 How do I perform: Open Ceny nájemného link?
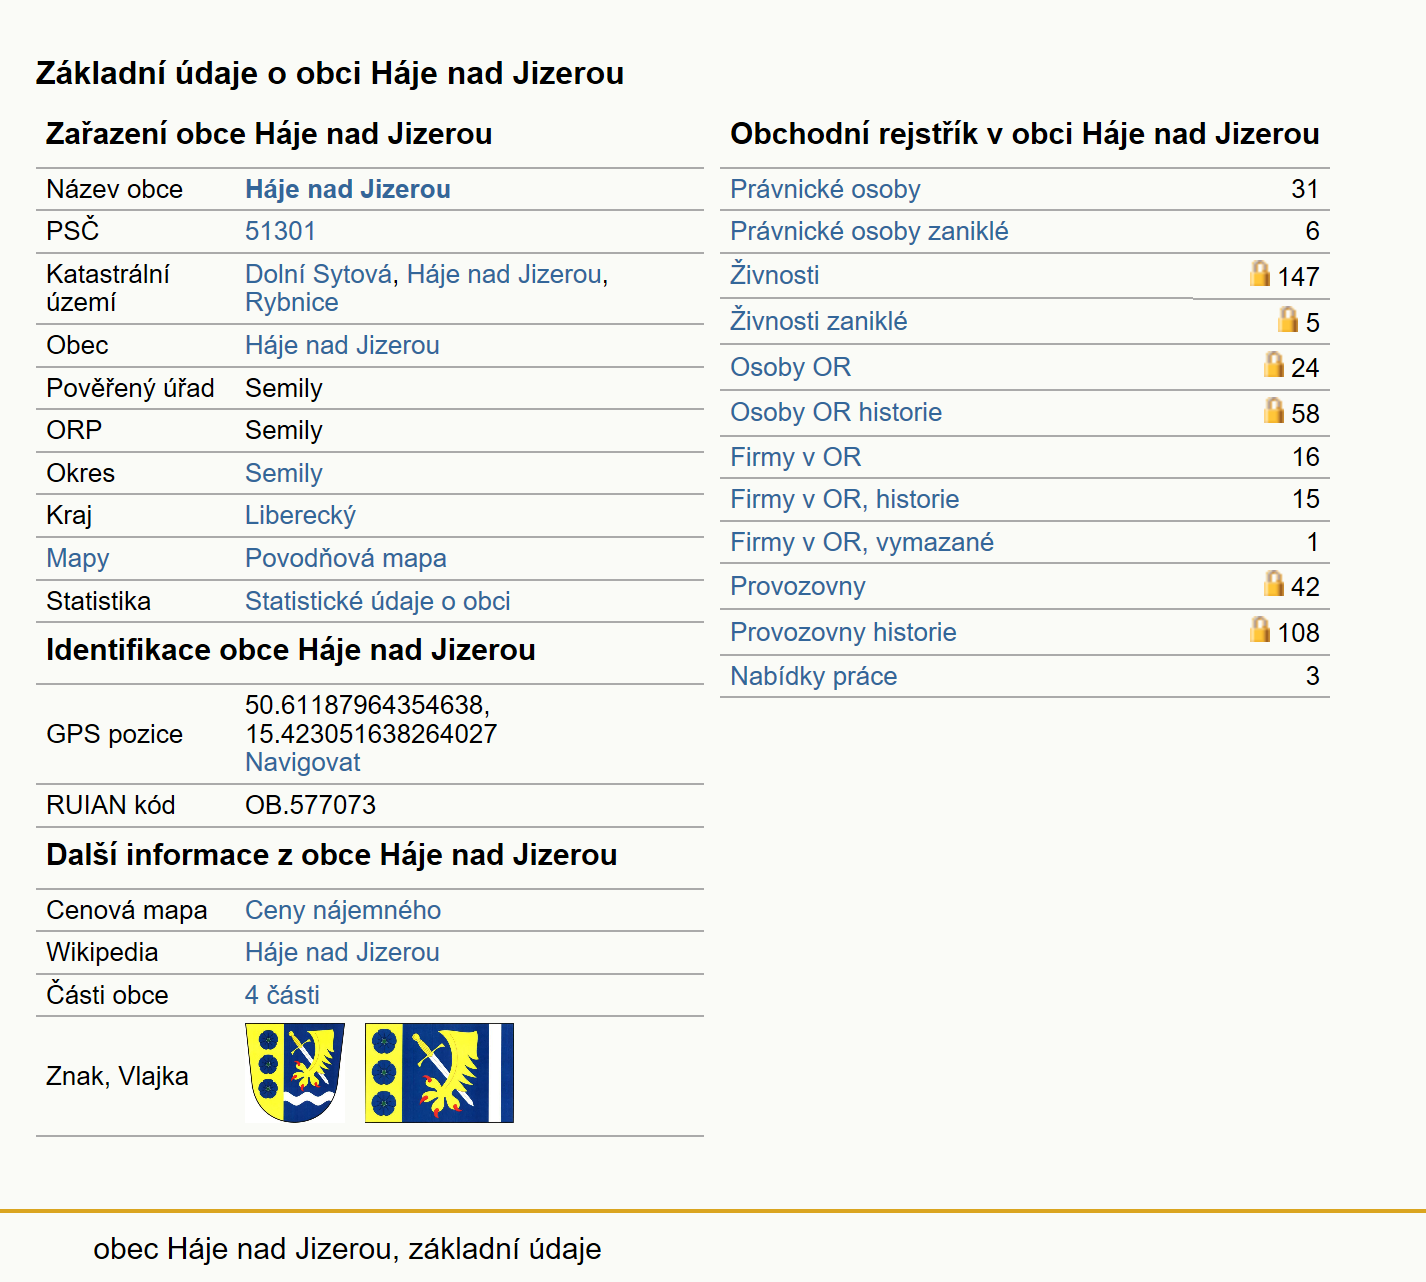(x=343, y=910)
